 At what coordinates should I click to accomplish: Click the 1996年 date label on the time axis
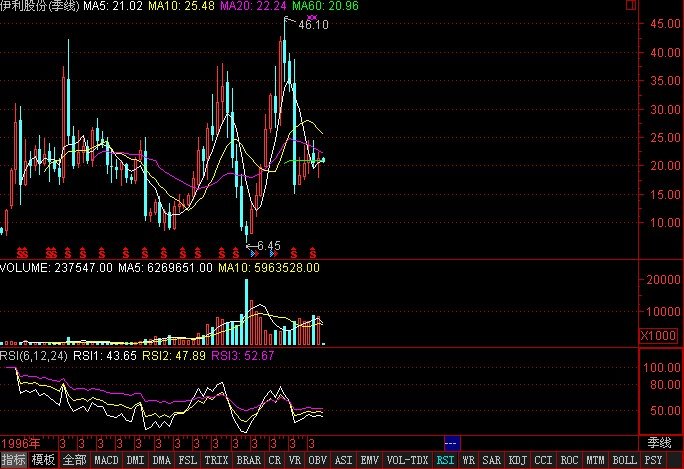pos(20,442)
